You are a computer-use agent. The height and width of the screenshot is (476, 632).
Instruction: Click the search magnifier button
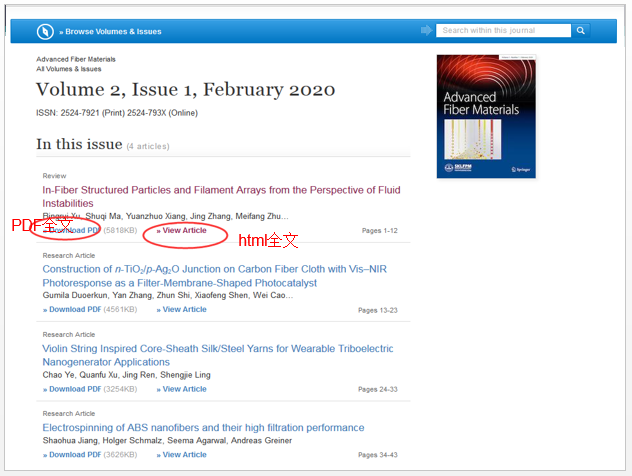(x=580, y=31)
